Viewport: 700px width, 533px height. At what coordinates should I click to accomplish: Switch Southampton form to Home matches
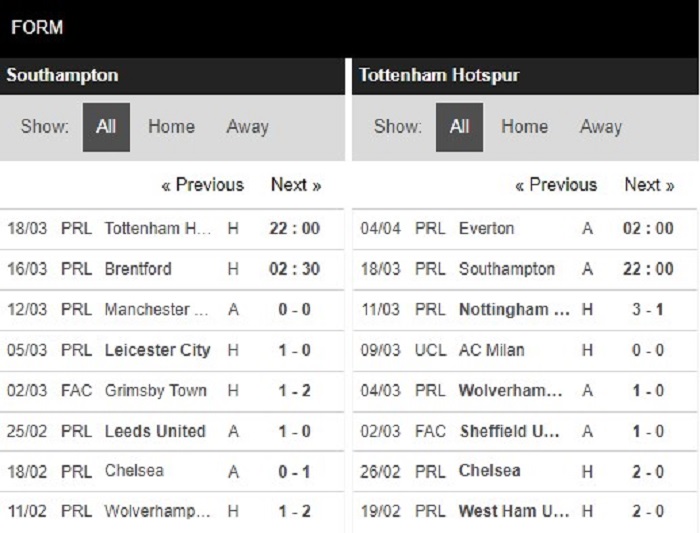[171, 127]
